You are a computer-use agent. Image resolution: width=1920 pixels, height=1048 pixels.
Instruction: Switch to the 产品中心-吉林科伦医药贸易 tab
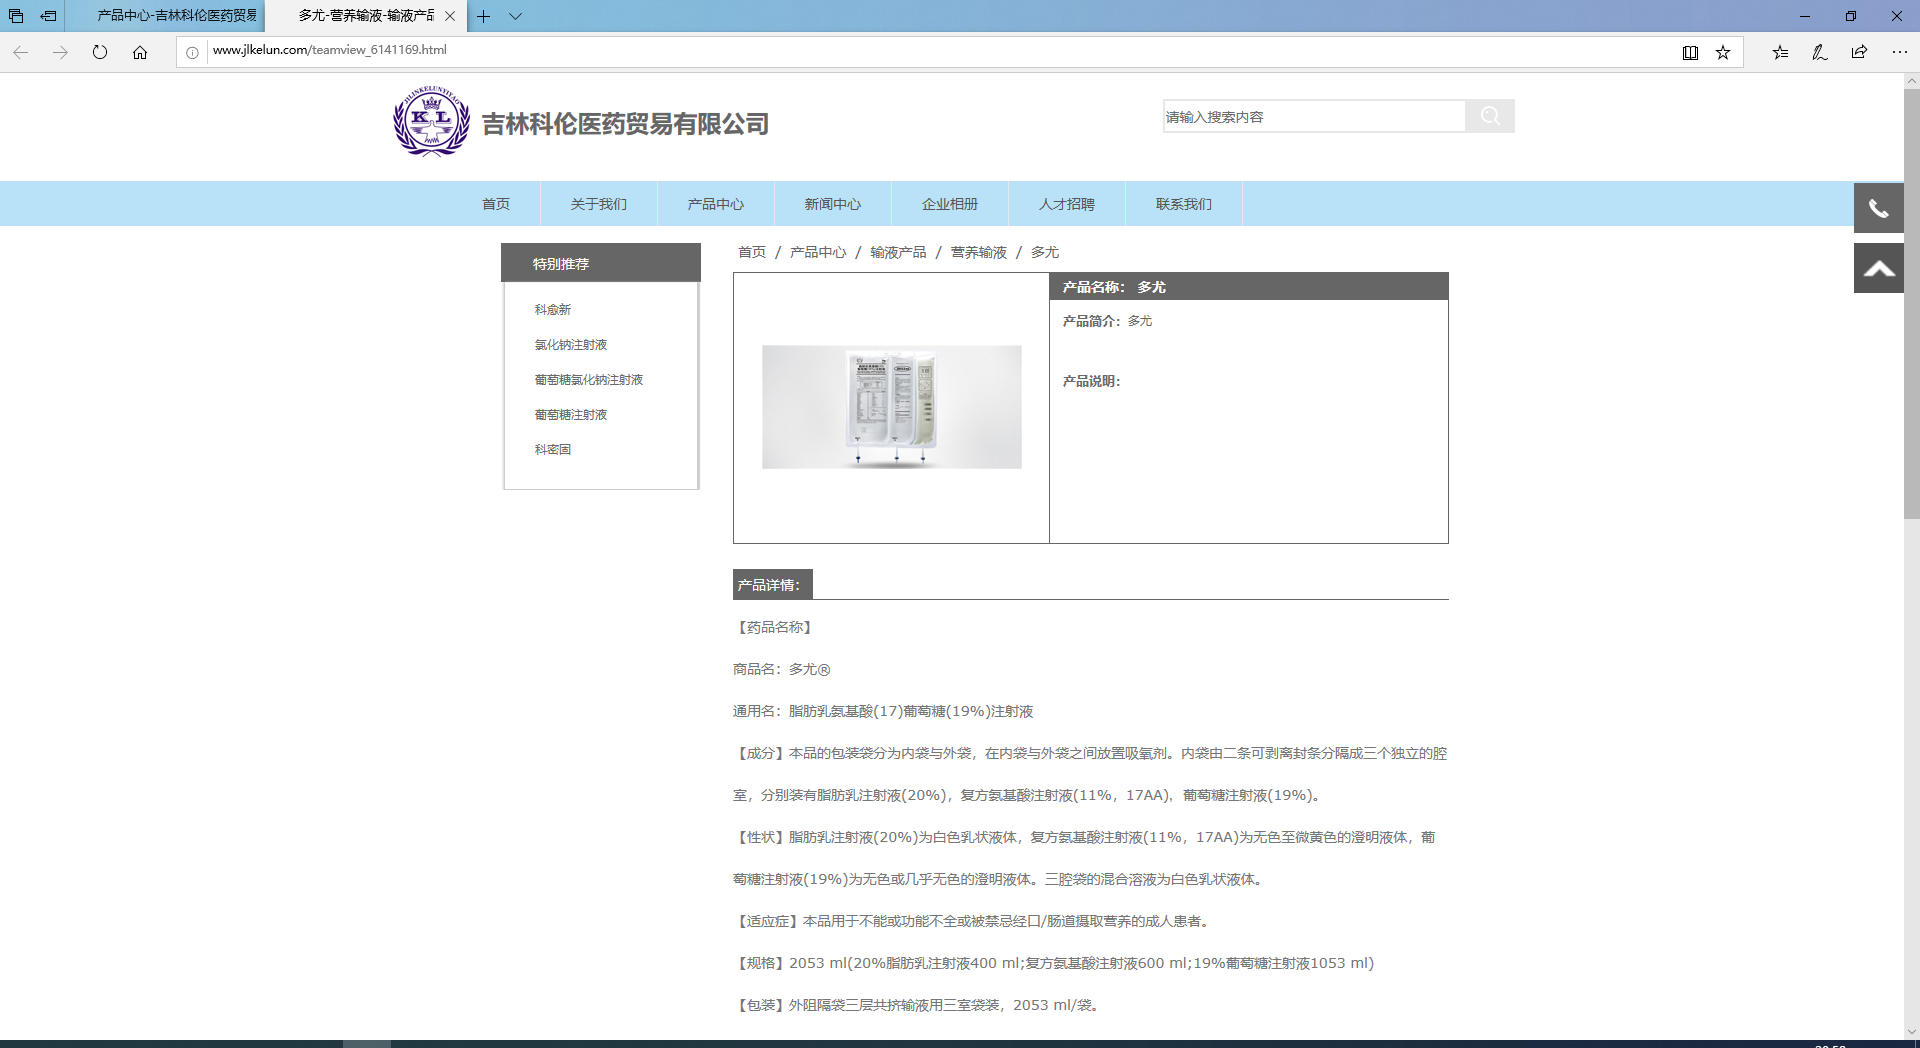click(x=165, y=16)
